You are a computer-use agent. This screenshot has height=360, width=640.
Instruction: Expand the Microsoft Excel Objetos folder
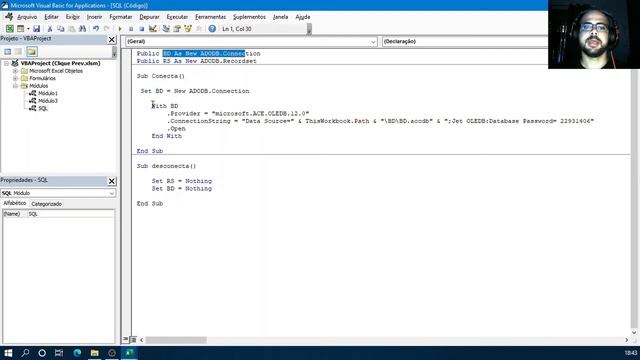15,71
